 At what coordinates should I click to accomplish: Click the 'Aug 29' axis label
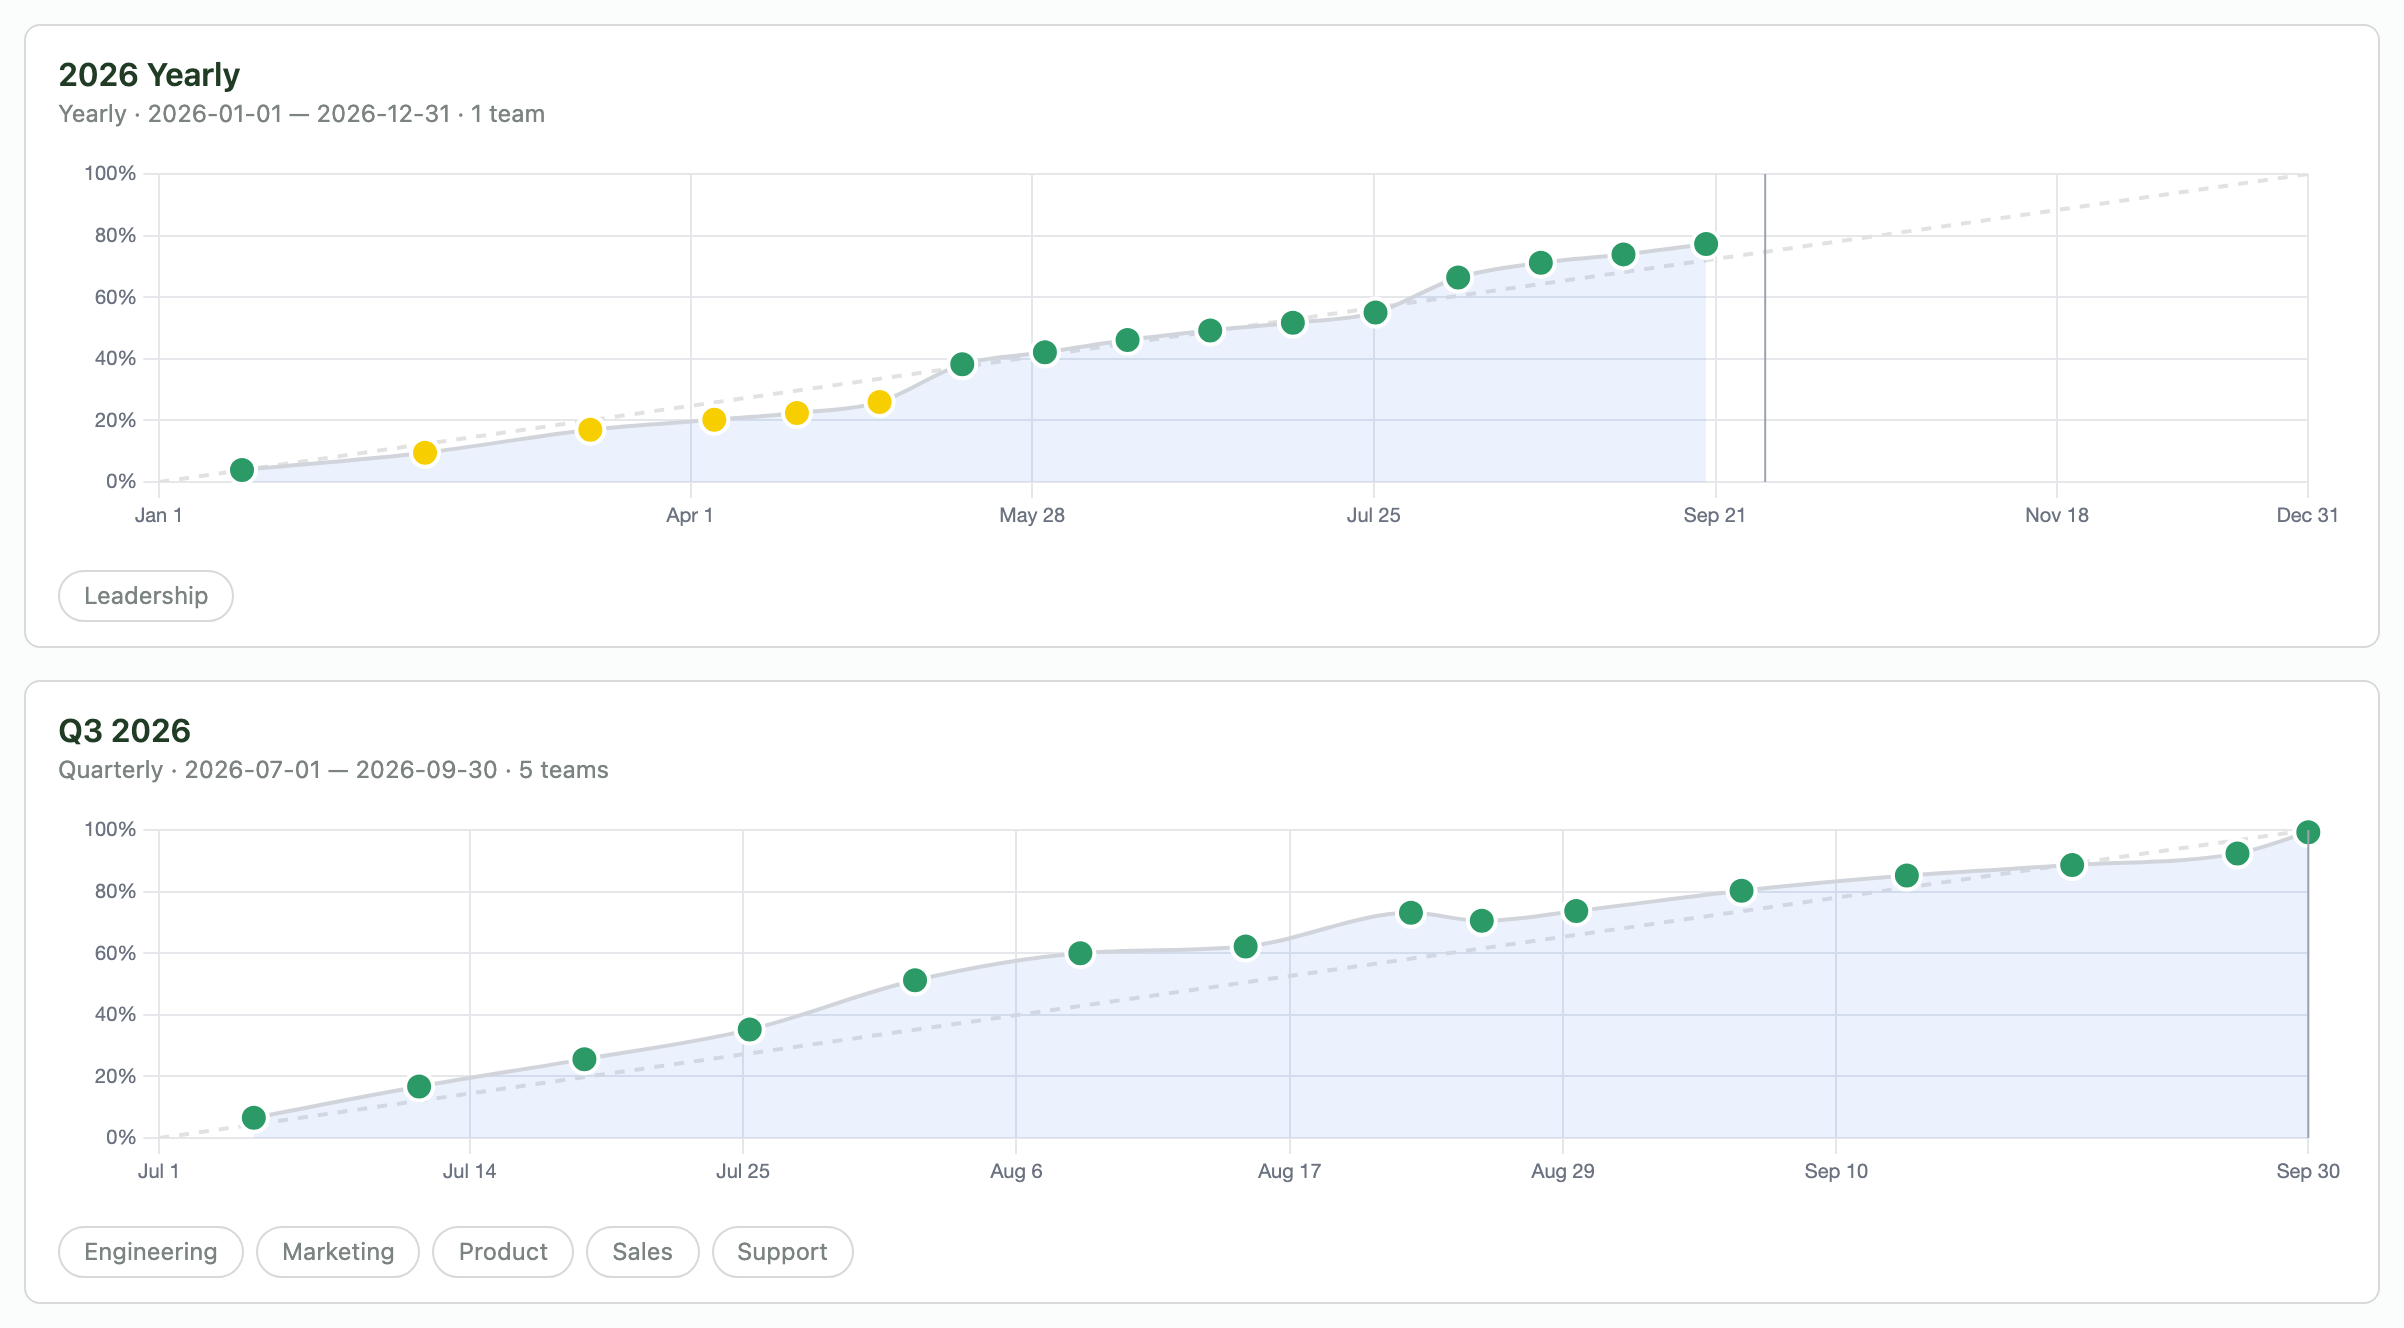click(x=1563, y=1171)
